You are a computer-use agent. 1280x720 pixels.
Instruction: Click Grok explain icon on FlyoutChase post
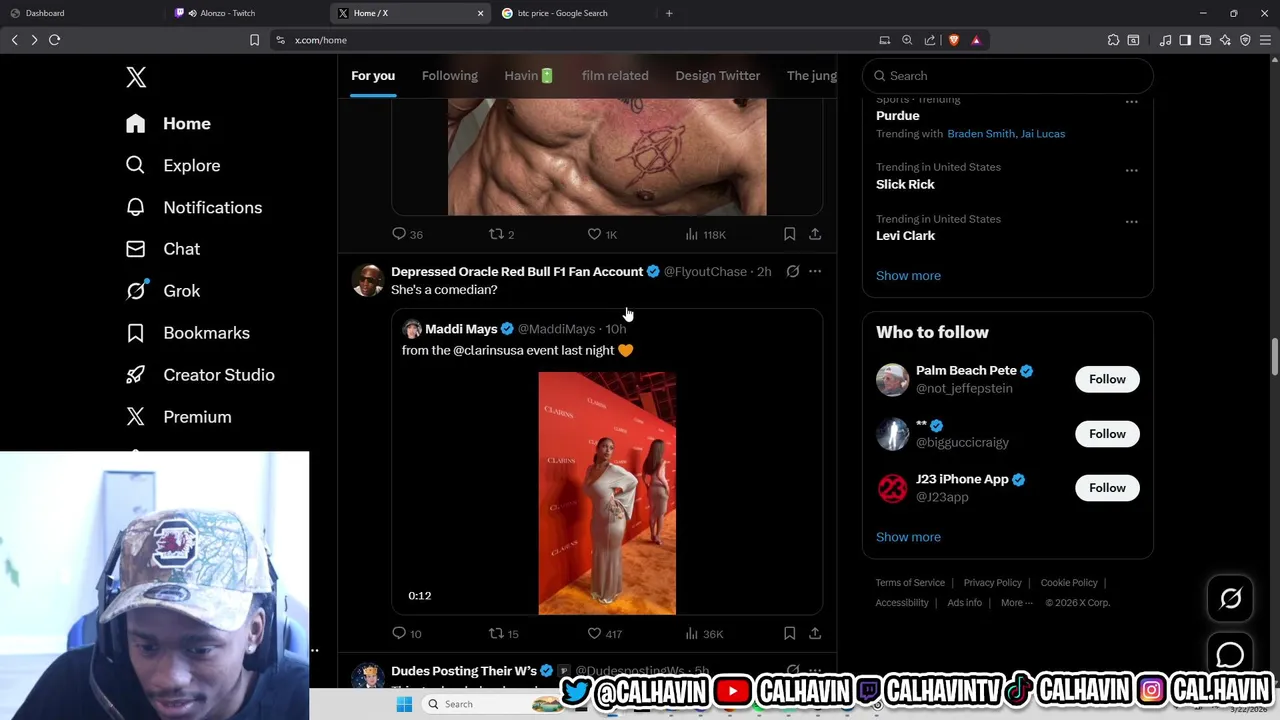click(x=793, y=271)
